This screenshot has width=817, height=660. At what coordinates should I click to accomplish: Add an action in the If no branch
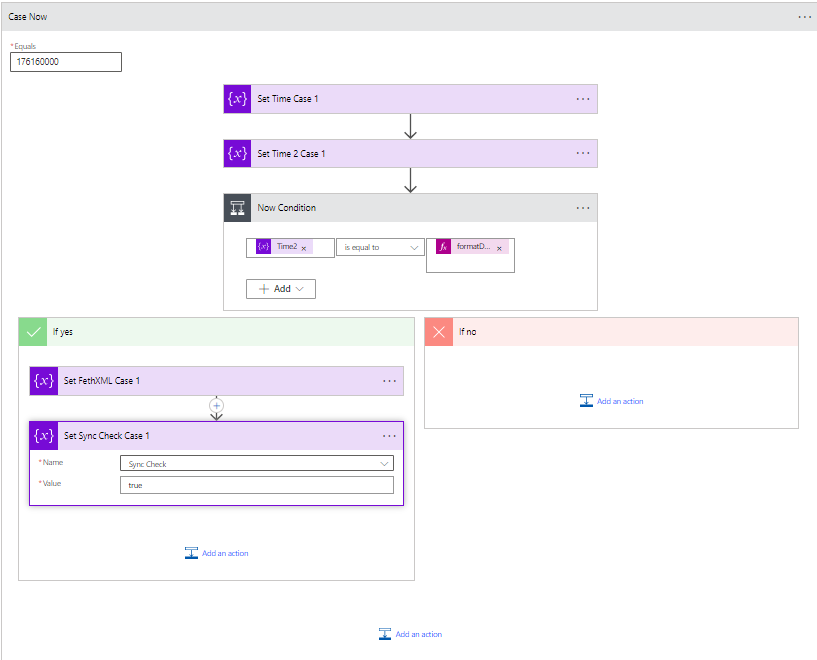611,401
